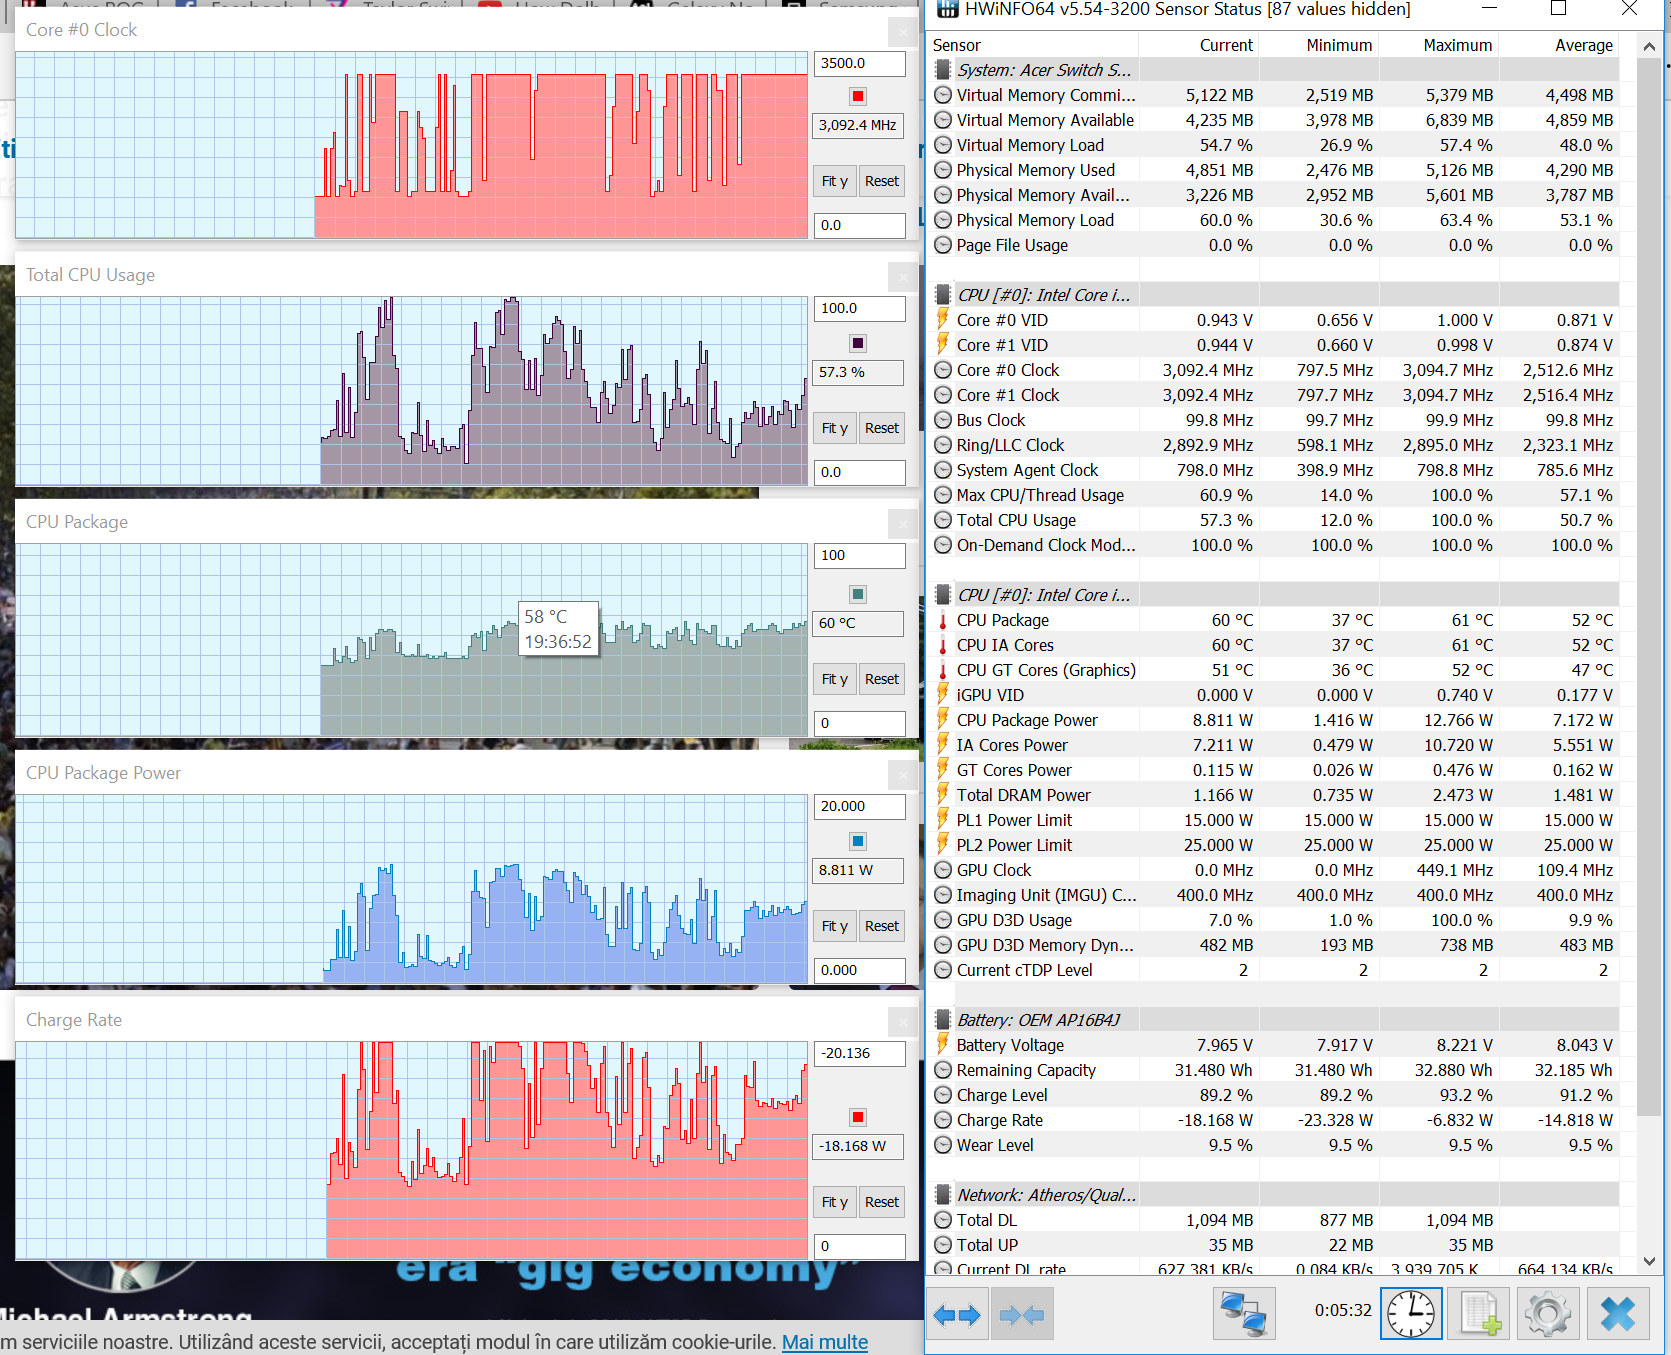Select the Total DL network row
Viewport: 1671px width, 1355px height.
[1274, 1220]
